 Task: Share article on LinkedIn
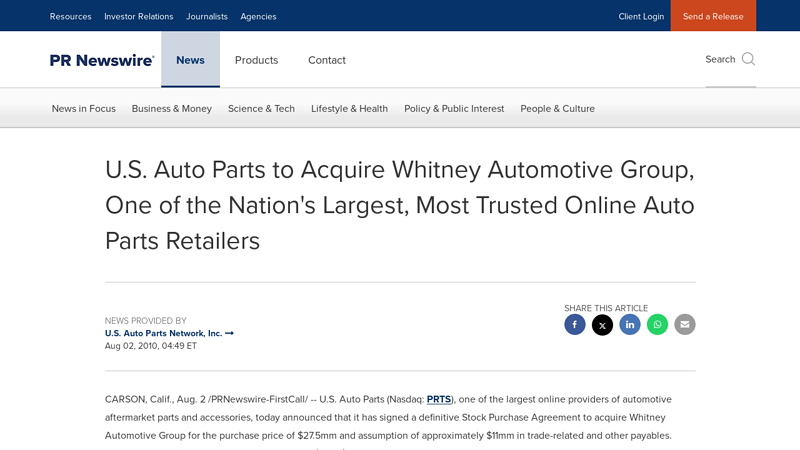(630, 324)
